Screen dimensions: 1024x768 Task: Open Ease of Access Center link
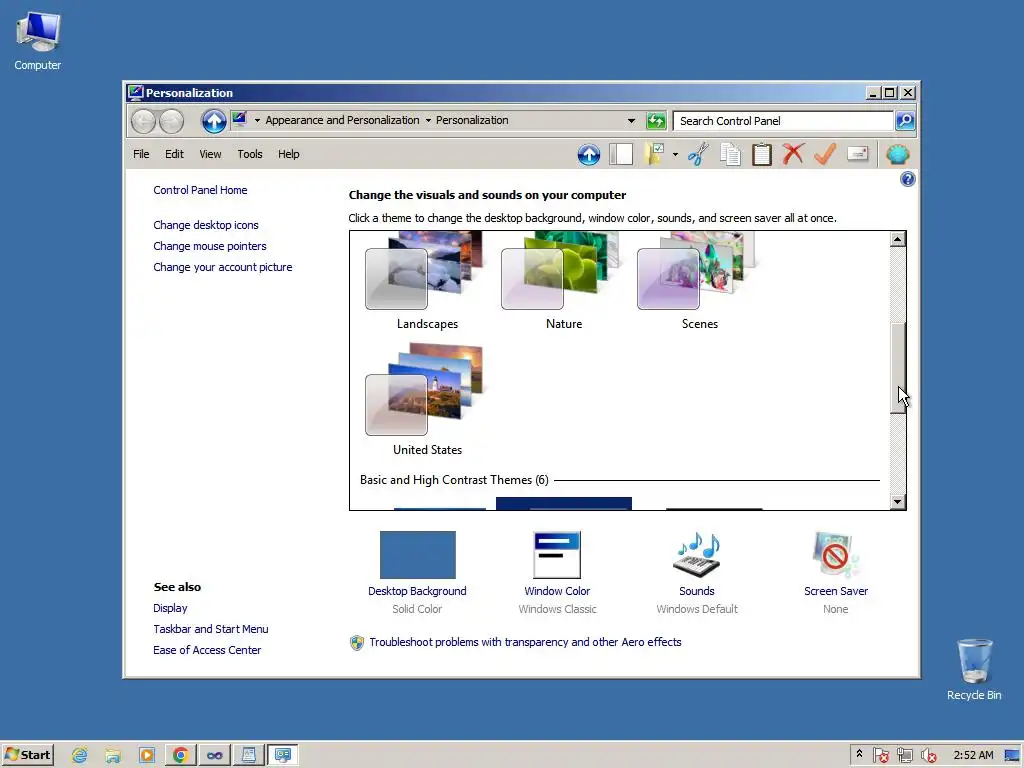pyautogui.click(x=207, y=650)
